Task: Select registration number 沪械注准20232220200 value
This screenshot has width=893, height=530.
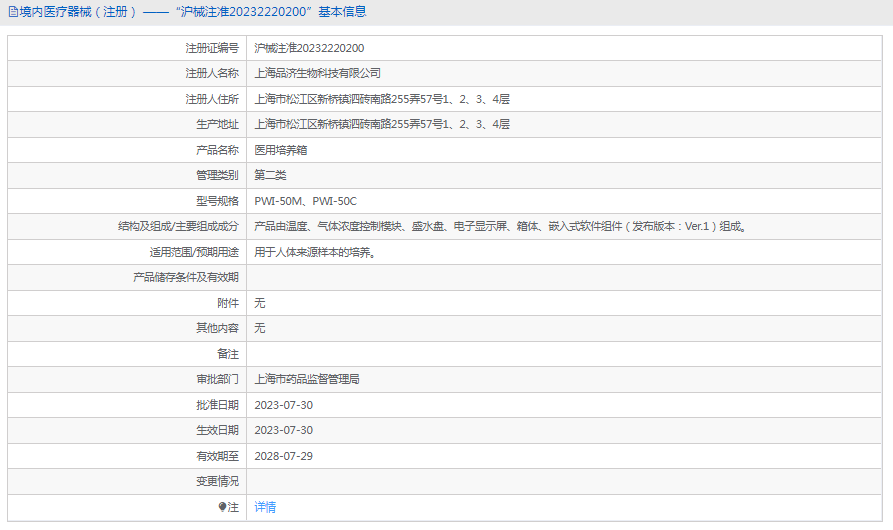Action: 309,48
